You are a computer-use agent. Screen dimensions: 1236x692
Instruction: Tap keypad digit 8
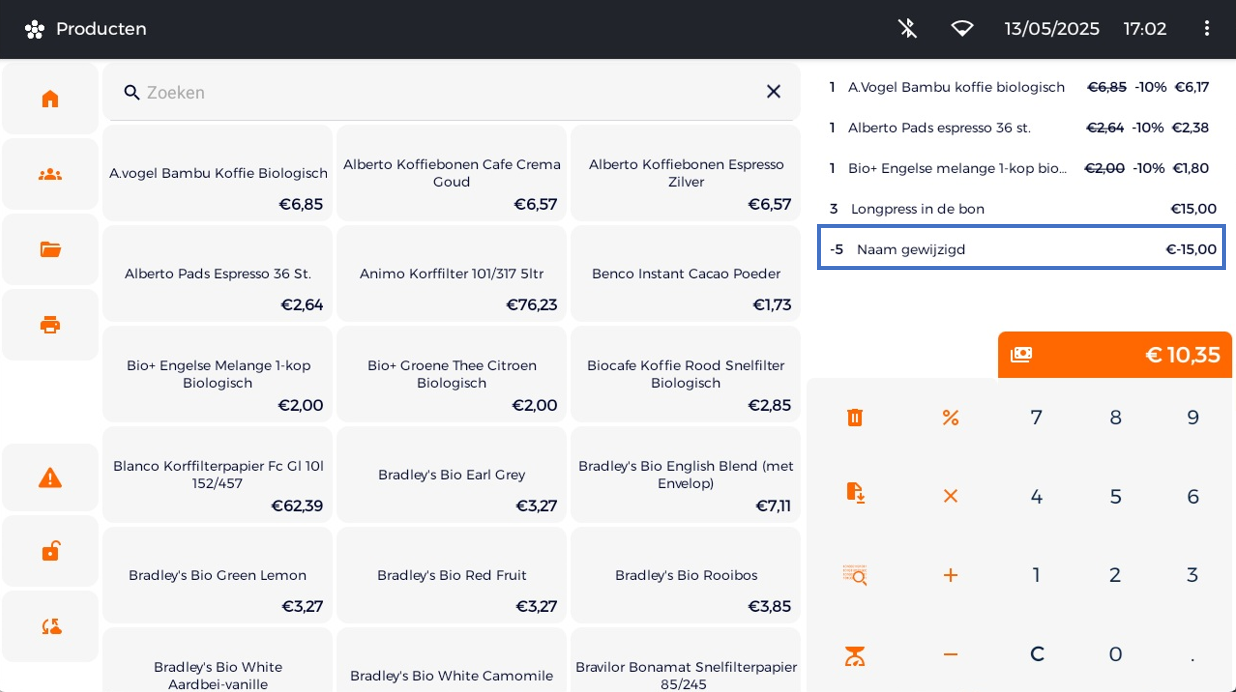pyautogui.click(x=1115, y=417)
